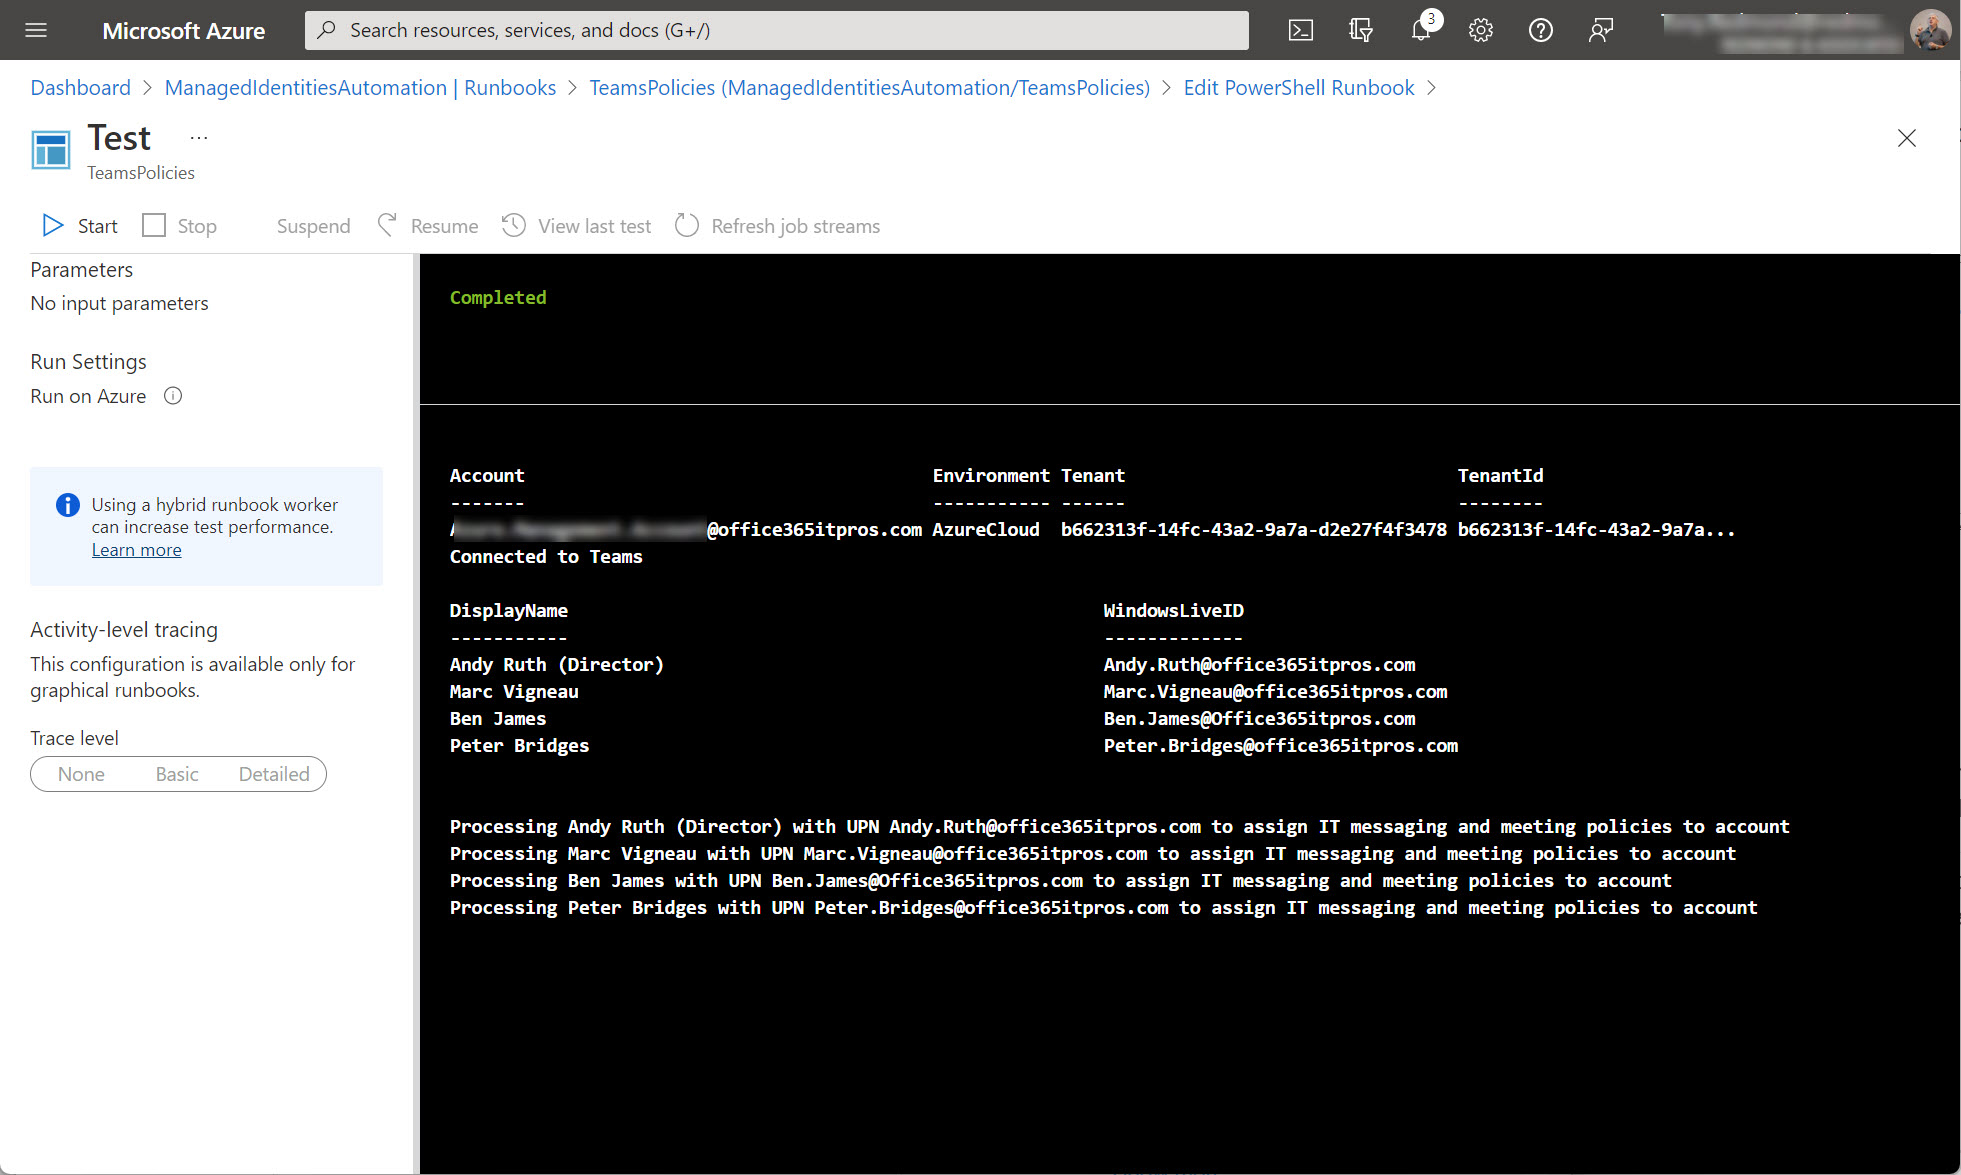Close the Test pane with the X
The image size is (1961, 1175).
pos(1907,138)
